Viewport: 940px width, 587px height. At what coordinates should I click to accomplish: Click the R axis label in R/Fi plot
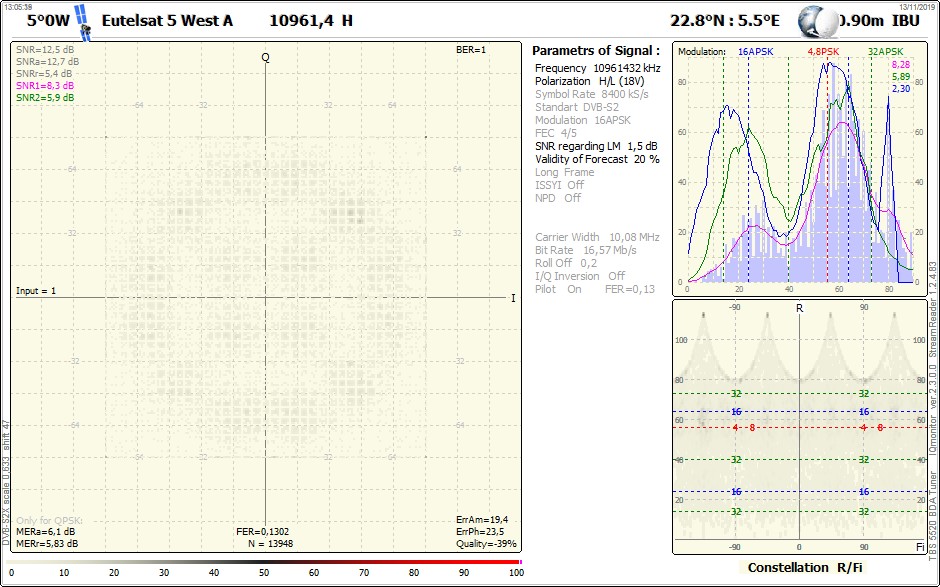799,308
